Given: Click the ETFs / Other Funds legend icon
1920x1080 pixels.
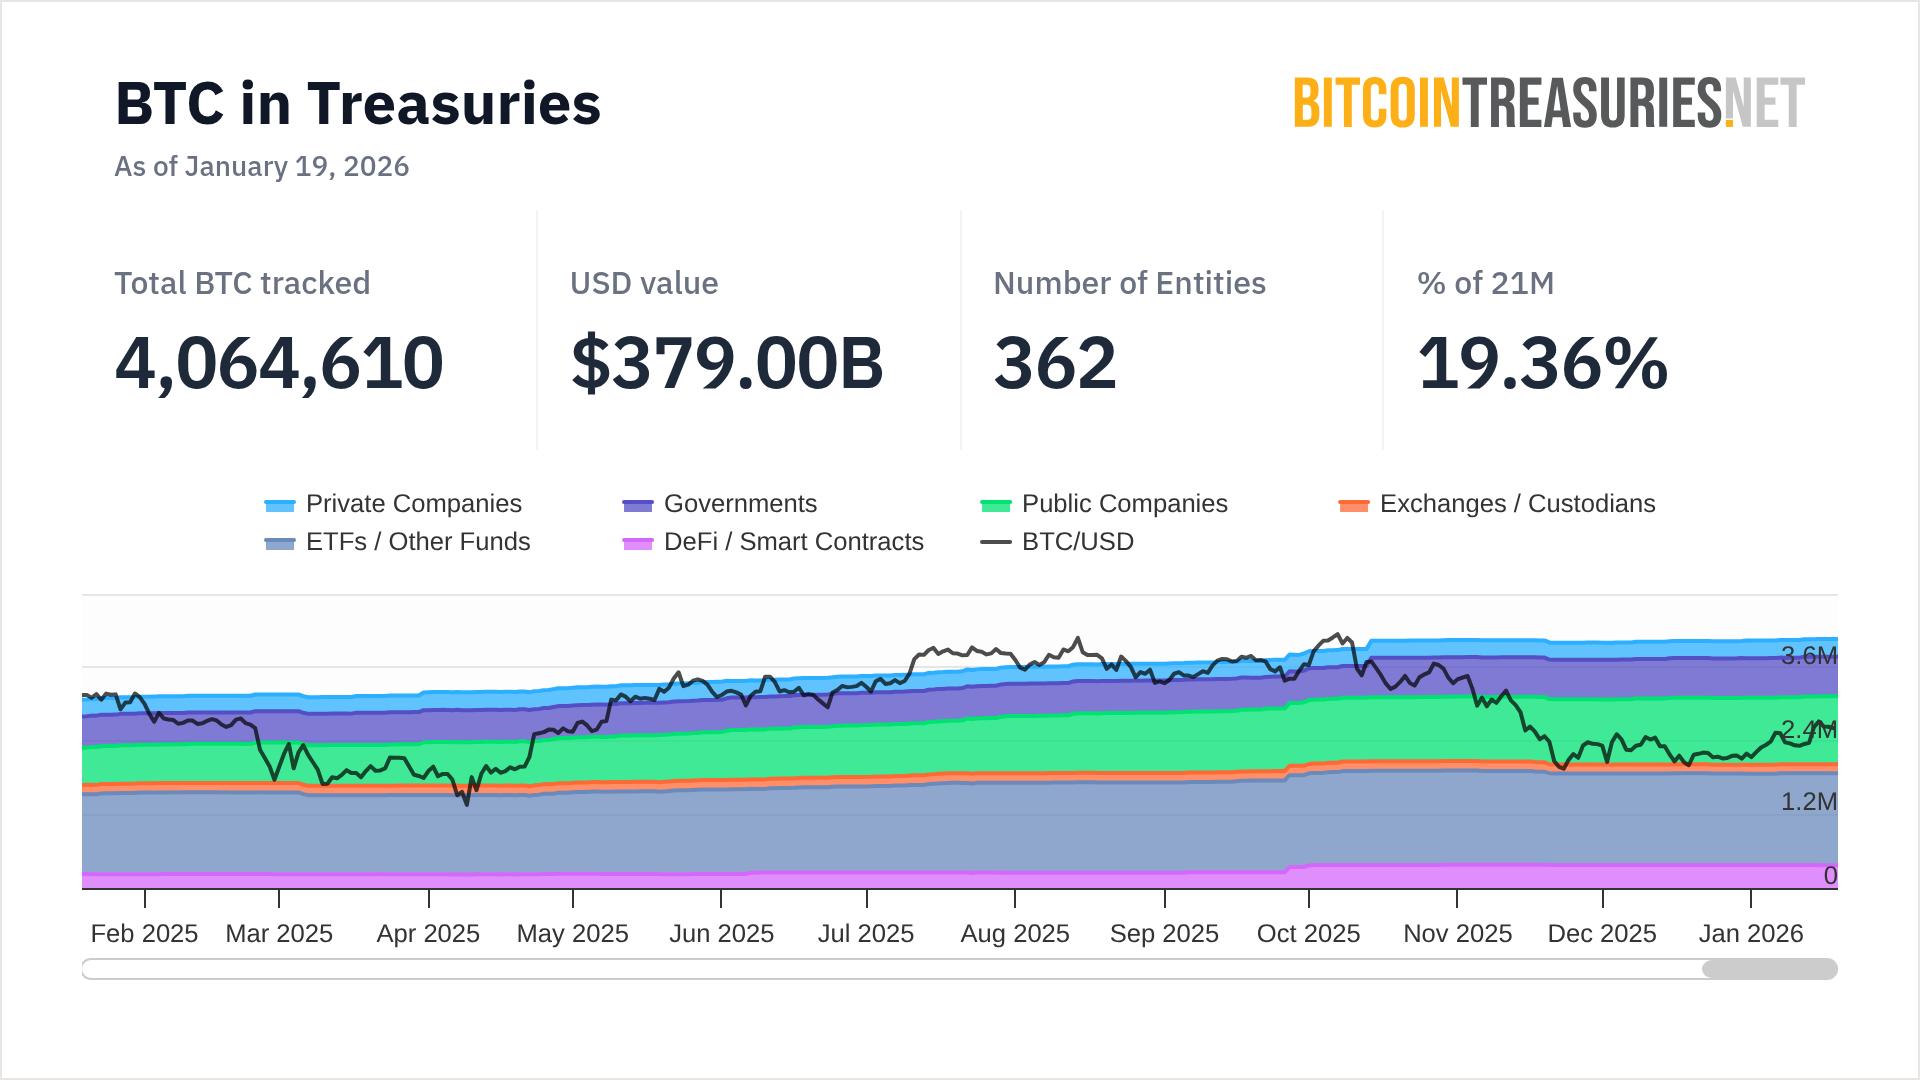Looking at the screenshot, I should click(280, 543).
